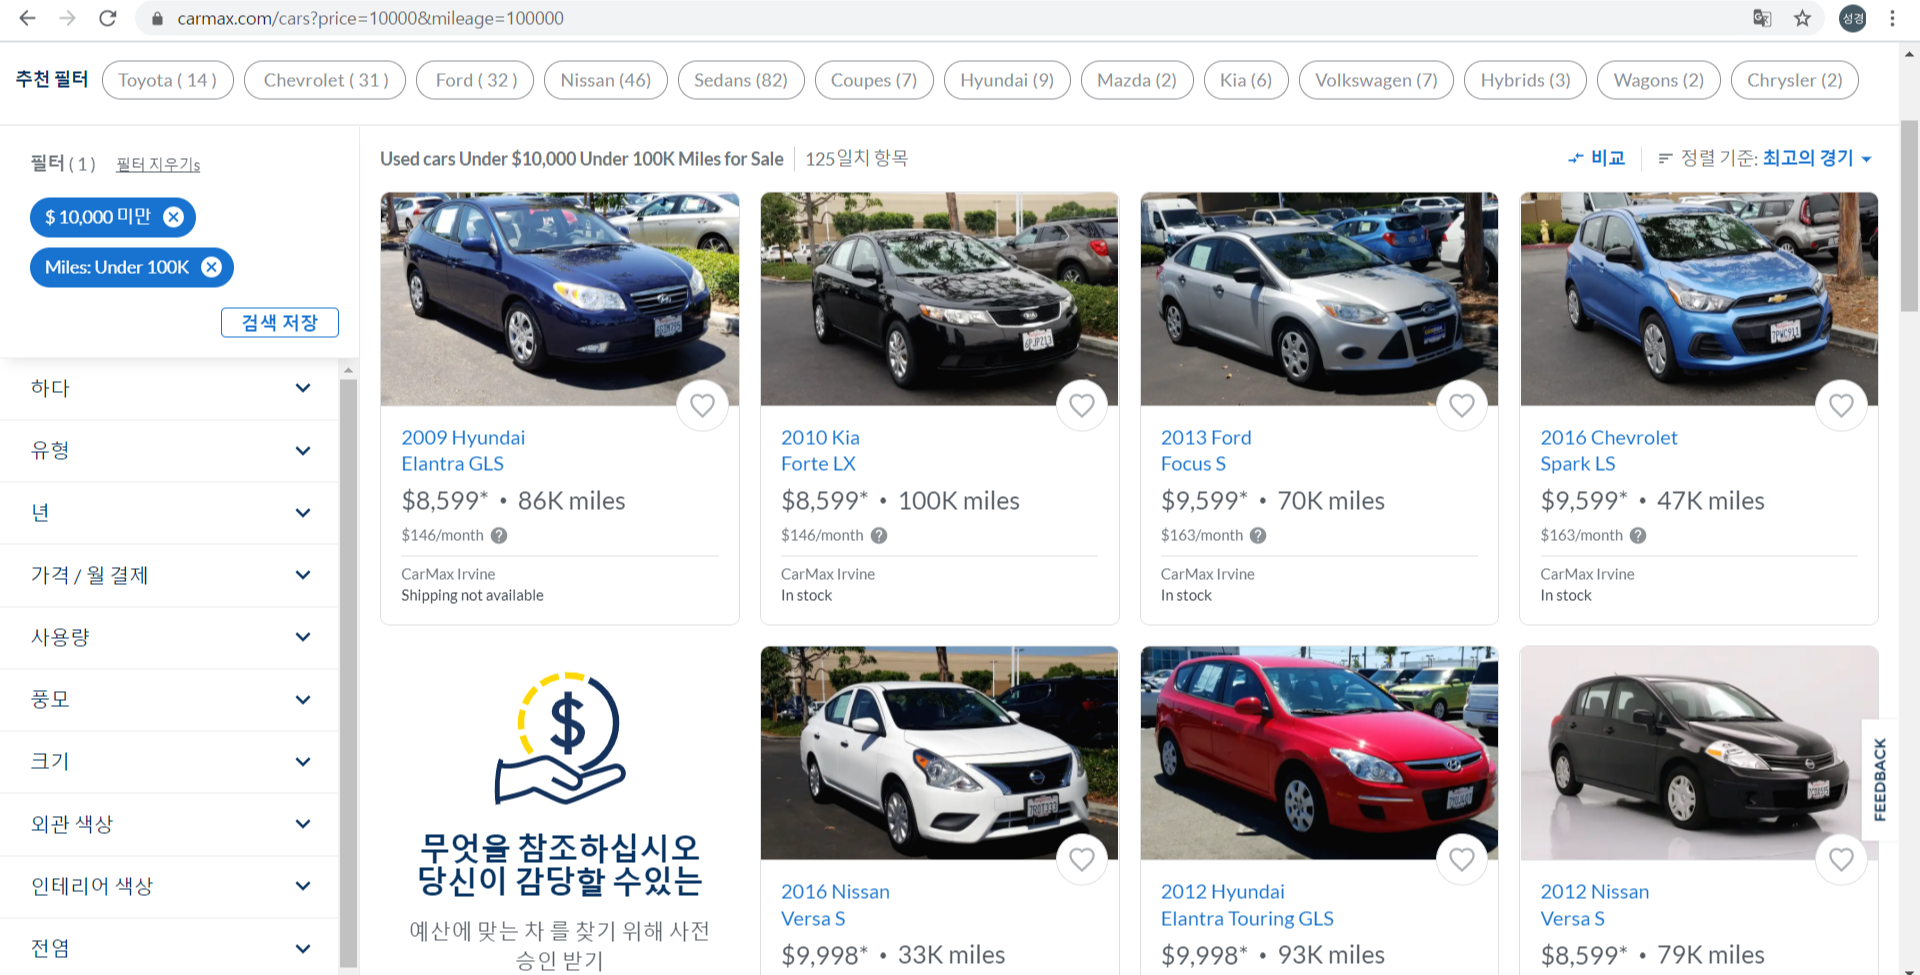Favorite the 2009 Hyundai Elantra GLS

702,405
